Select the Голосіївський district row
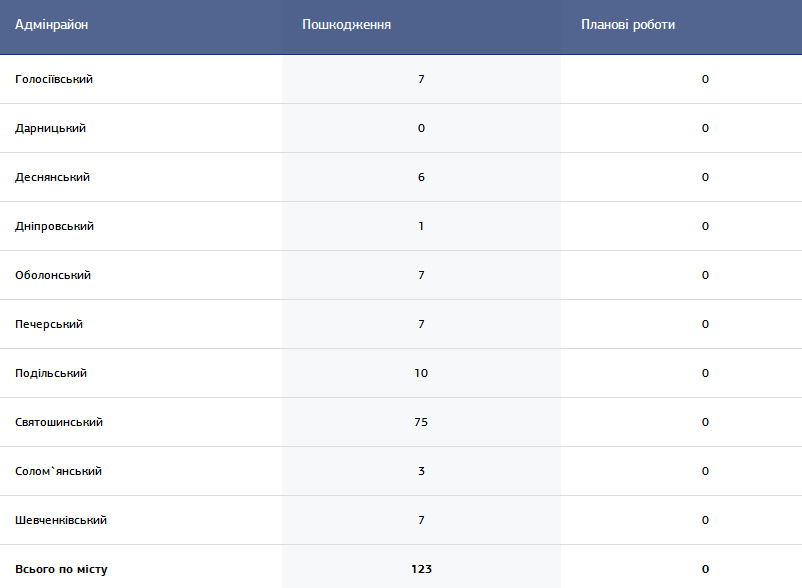Viewport: 802px width, 588px height. click(x=401, y=79)
